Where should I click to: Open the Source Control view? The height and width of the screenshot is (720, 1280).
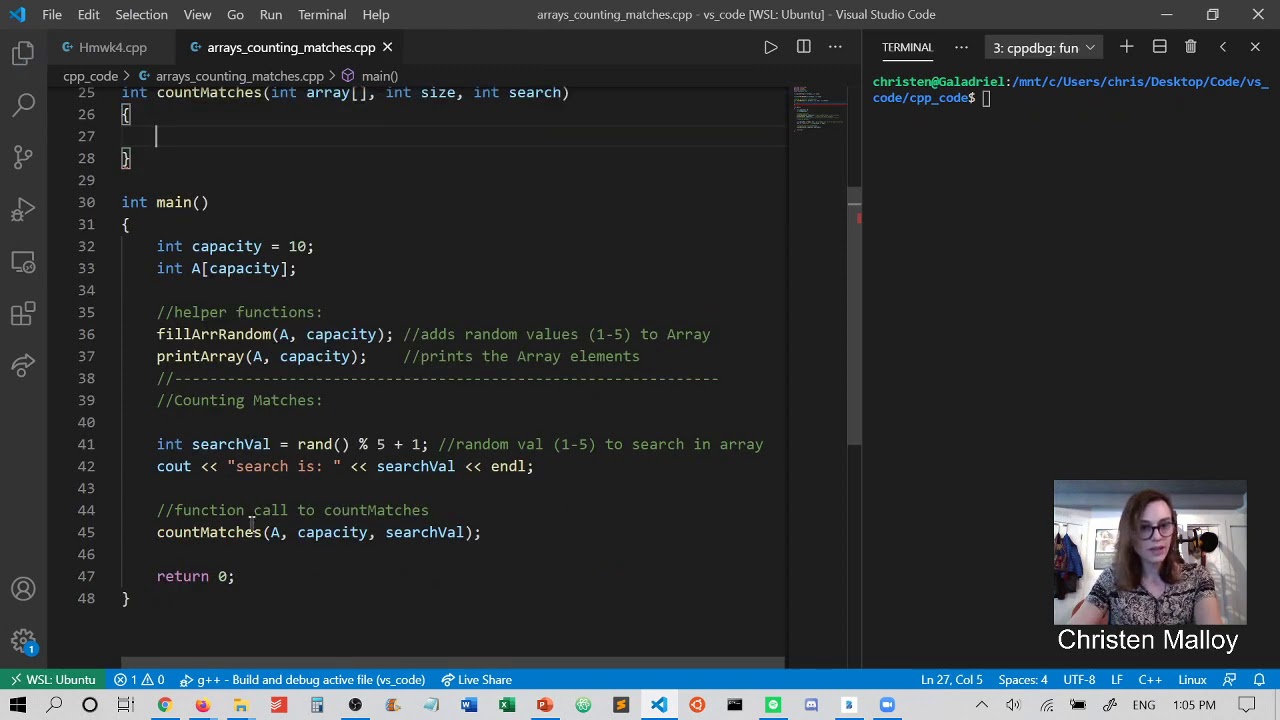point(24,157)
